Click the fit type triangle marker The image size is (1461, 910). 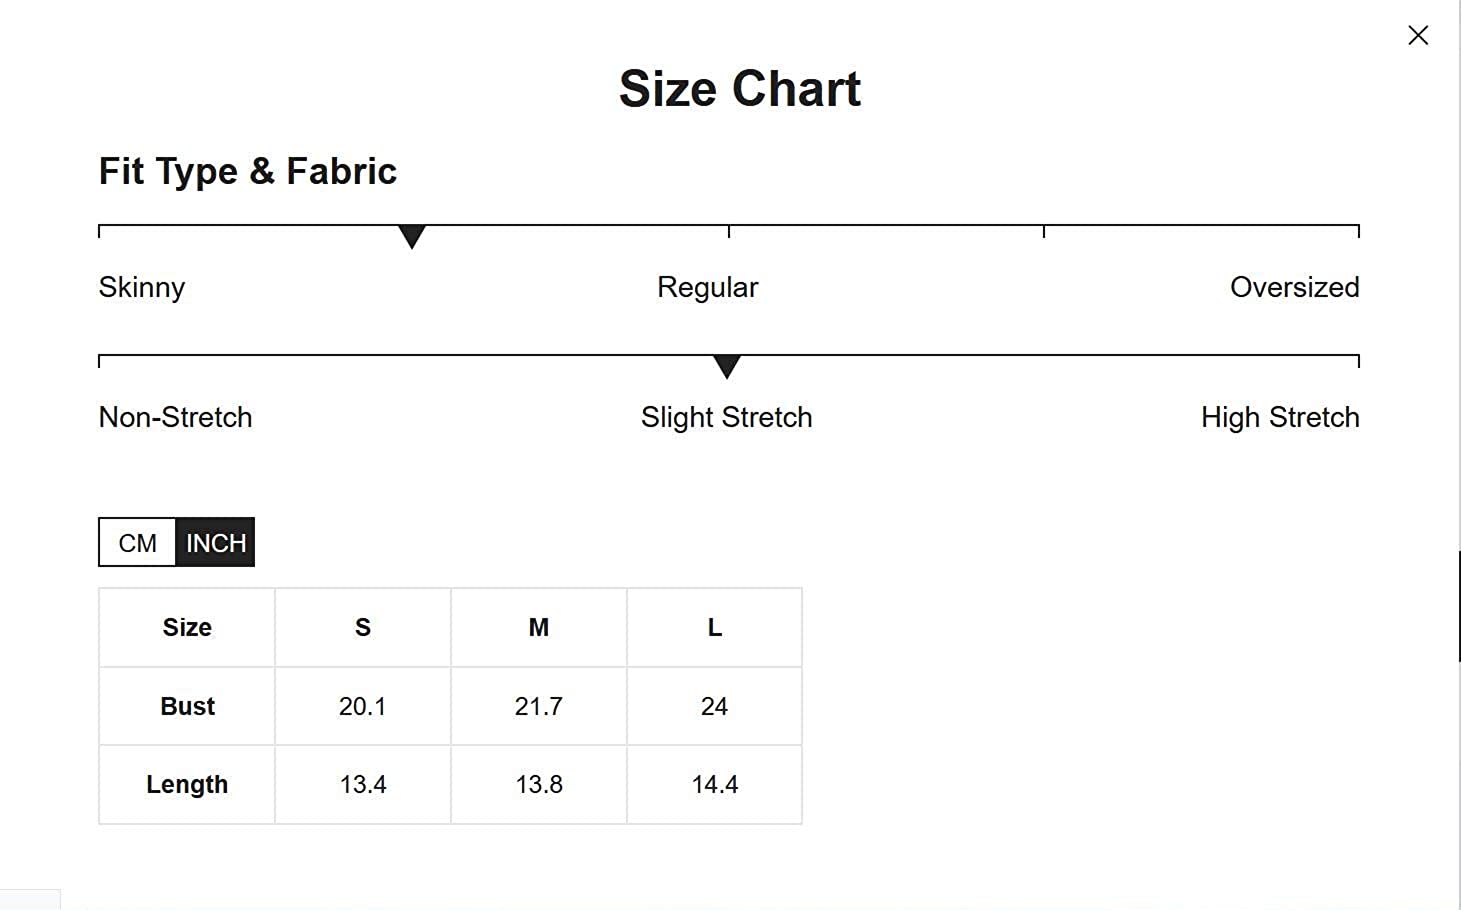411,237
